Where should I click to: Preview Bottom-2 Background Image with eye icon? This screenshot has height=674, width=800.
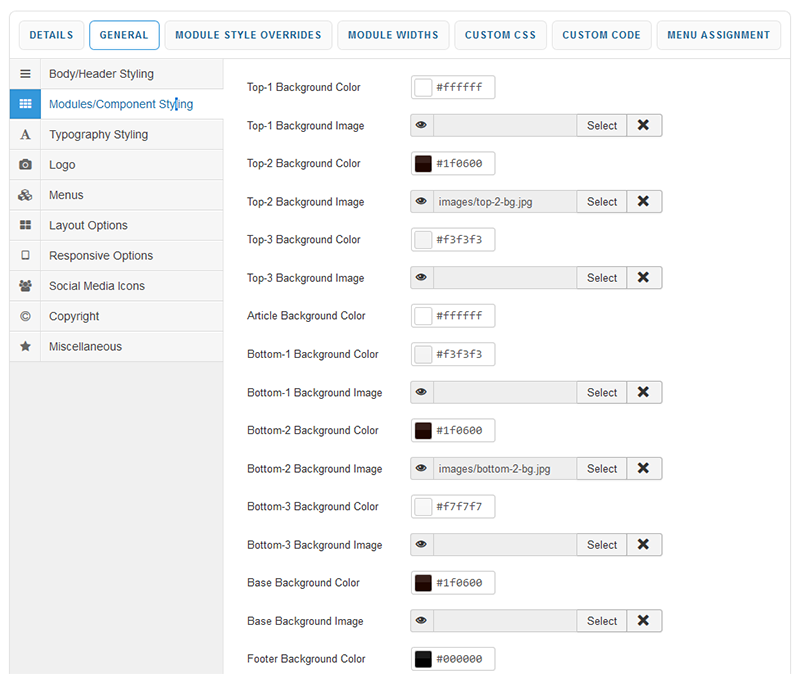(x=422, y=468)
